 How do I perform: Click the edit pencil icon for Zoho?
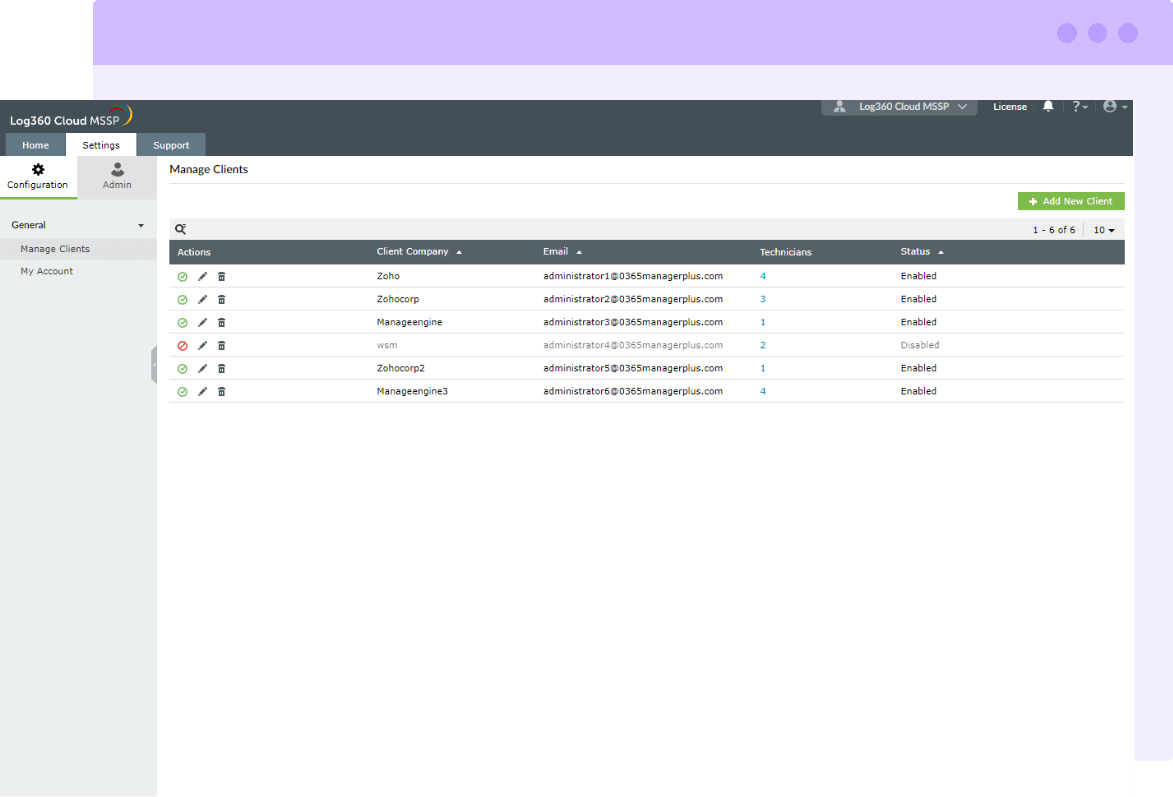coord(202,276)
